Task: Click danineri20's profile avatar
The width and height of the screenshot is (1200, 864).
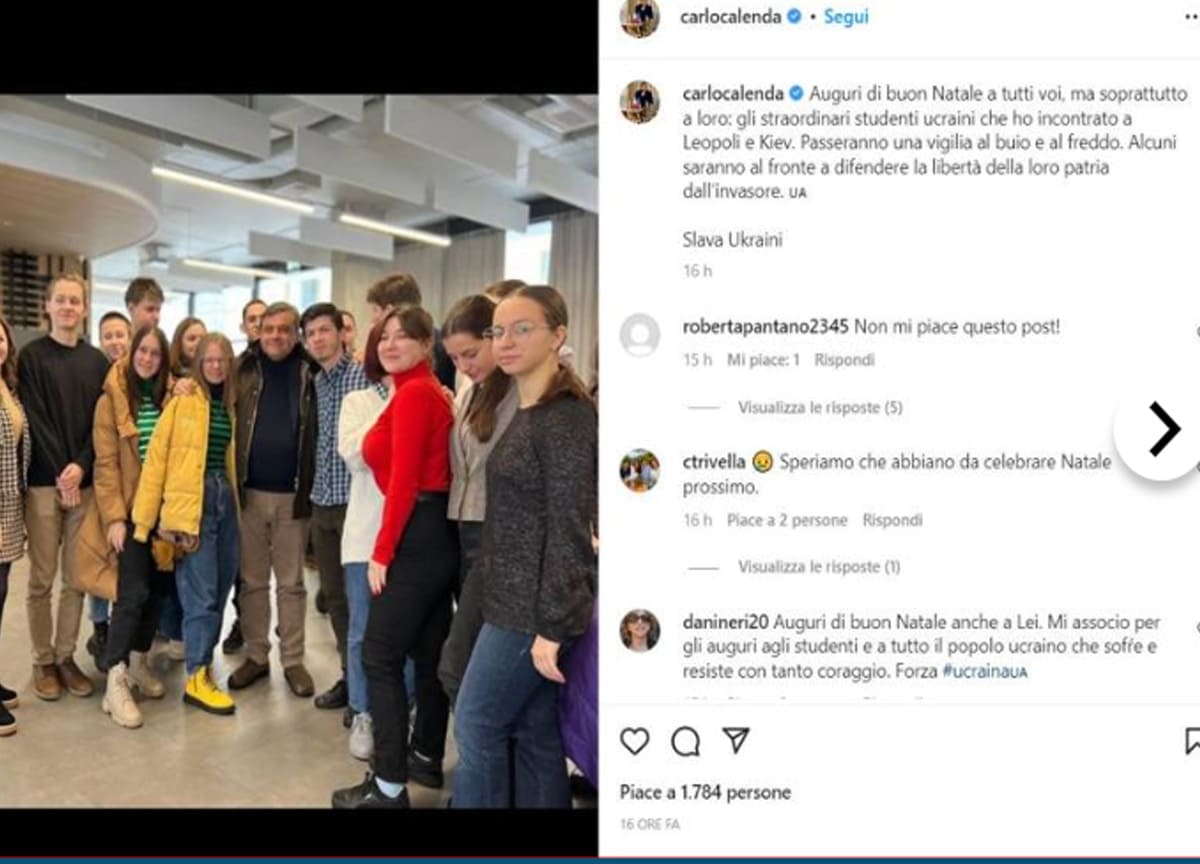Action: (639, 630)
